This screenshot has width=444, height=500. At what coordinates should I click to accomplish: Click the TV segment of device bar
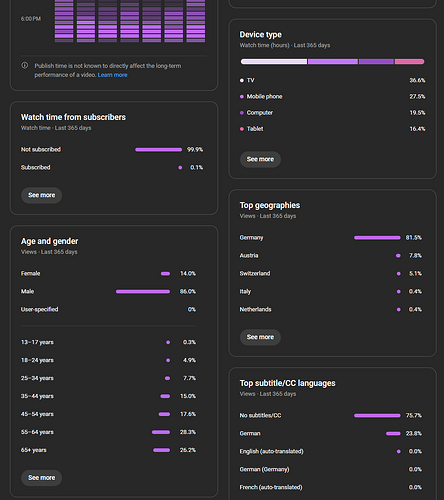coord(274,62)
